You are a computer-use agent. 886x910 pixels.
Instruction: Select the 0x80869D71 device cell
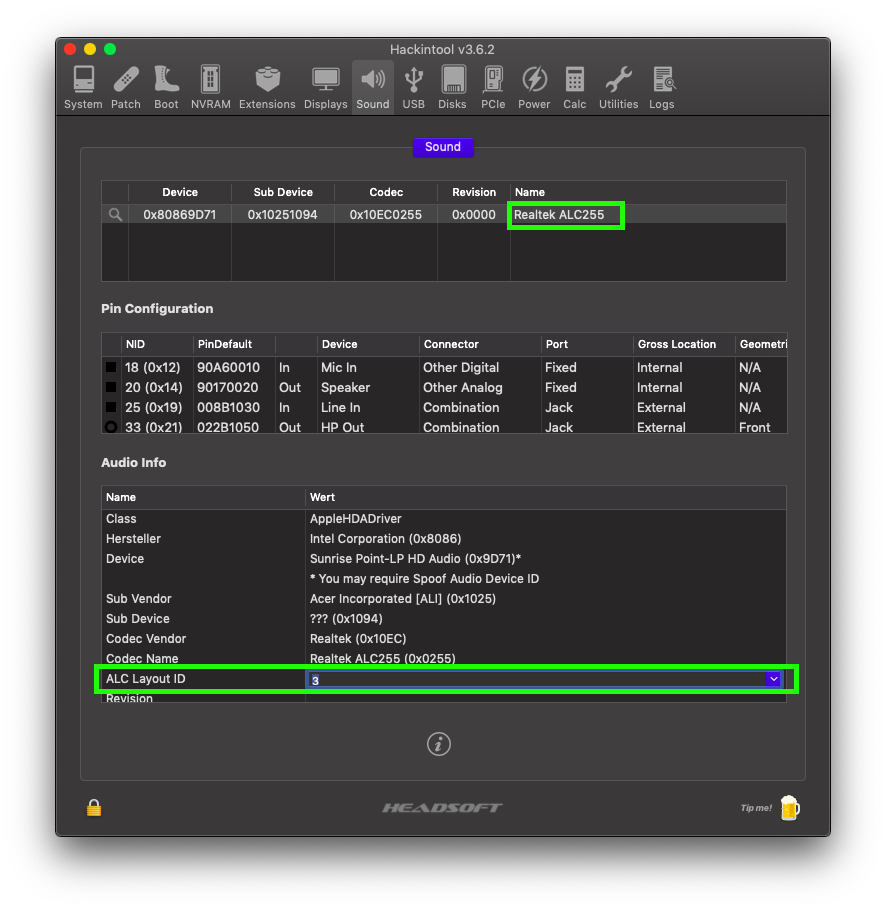click(180, 215)
